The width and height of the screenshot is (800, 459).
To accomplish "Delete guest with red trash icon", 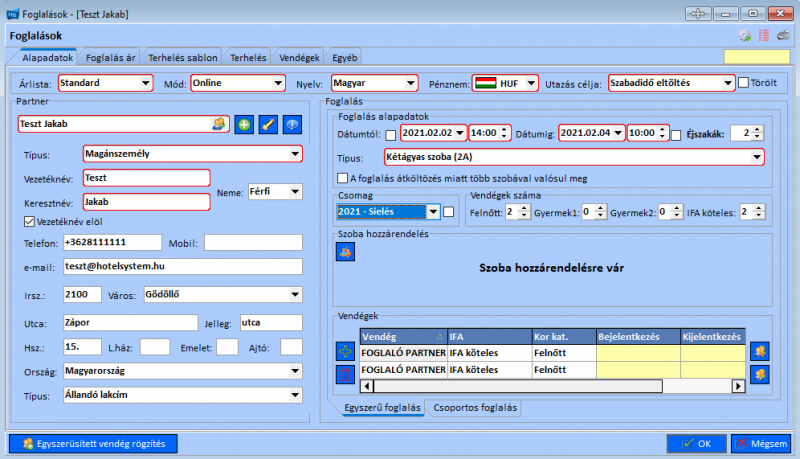I will pyautogui.click(x=345, y=374).
